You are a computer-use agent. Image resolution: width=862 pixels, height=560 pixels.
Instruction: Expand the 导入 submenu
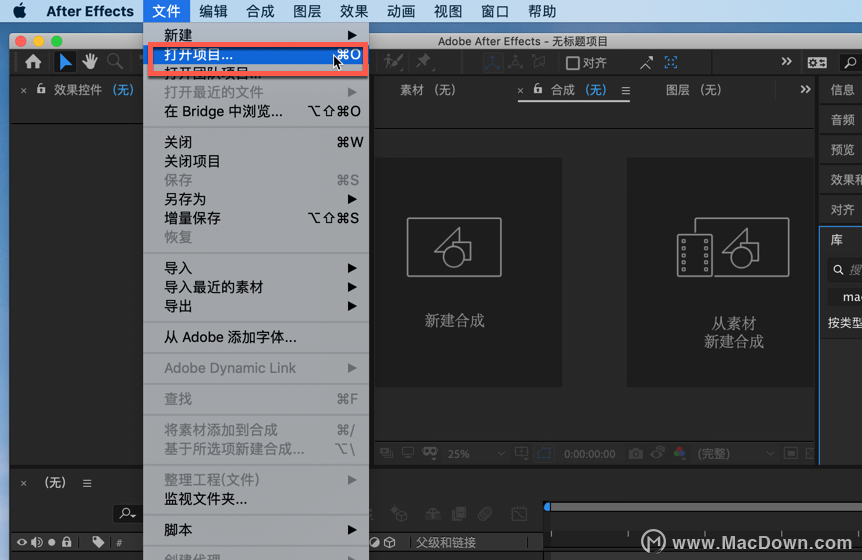click(256, 268)
